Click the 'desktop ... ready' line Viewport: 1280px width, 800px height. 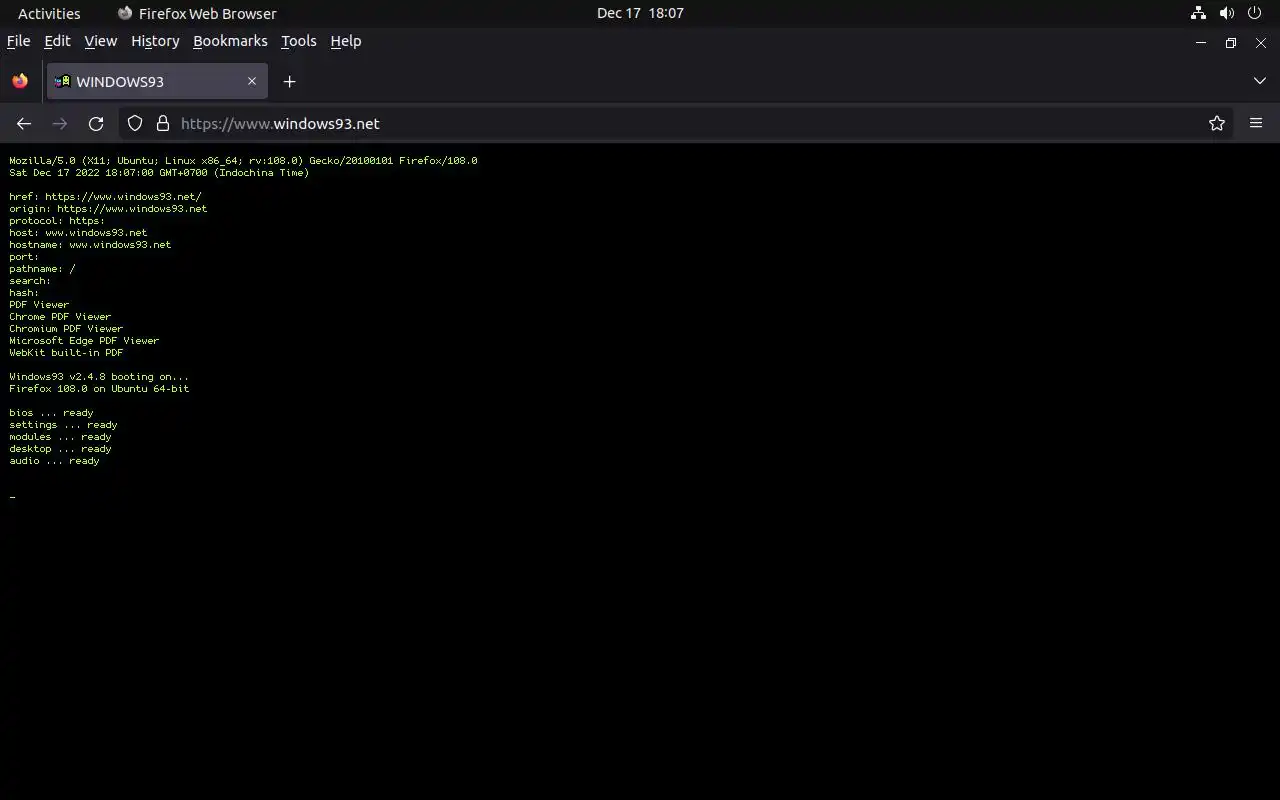tap(60, 449)
